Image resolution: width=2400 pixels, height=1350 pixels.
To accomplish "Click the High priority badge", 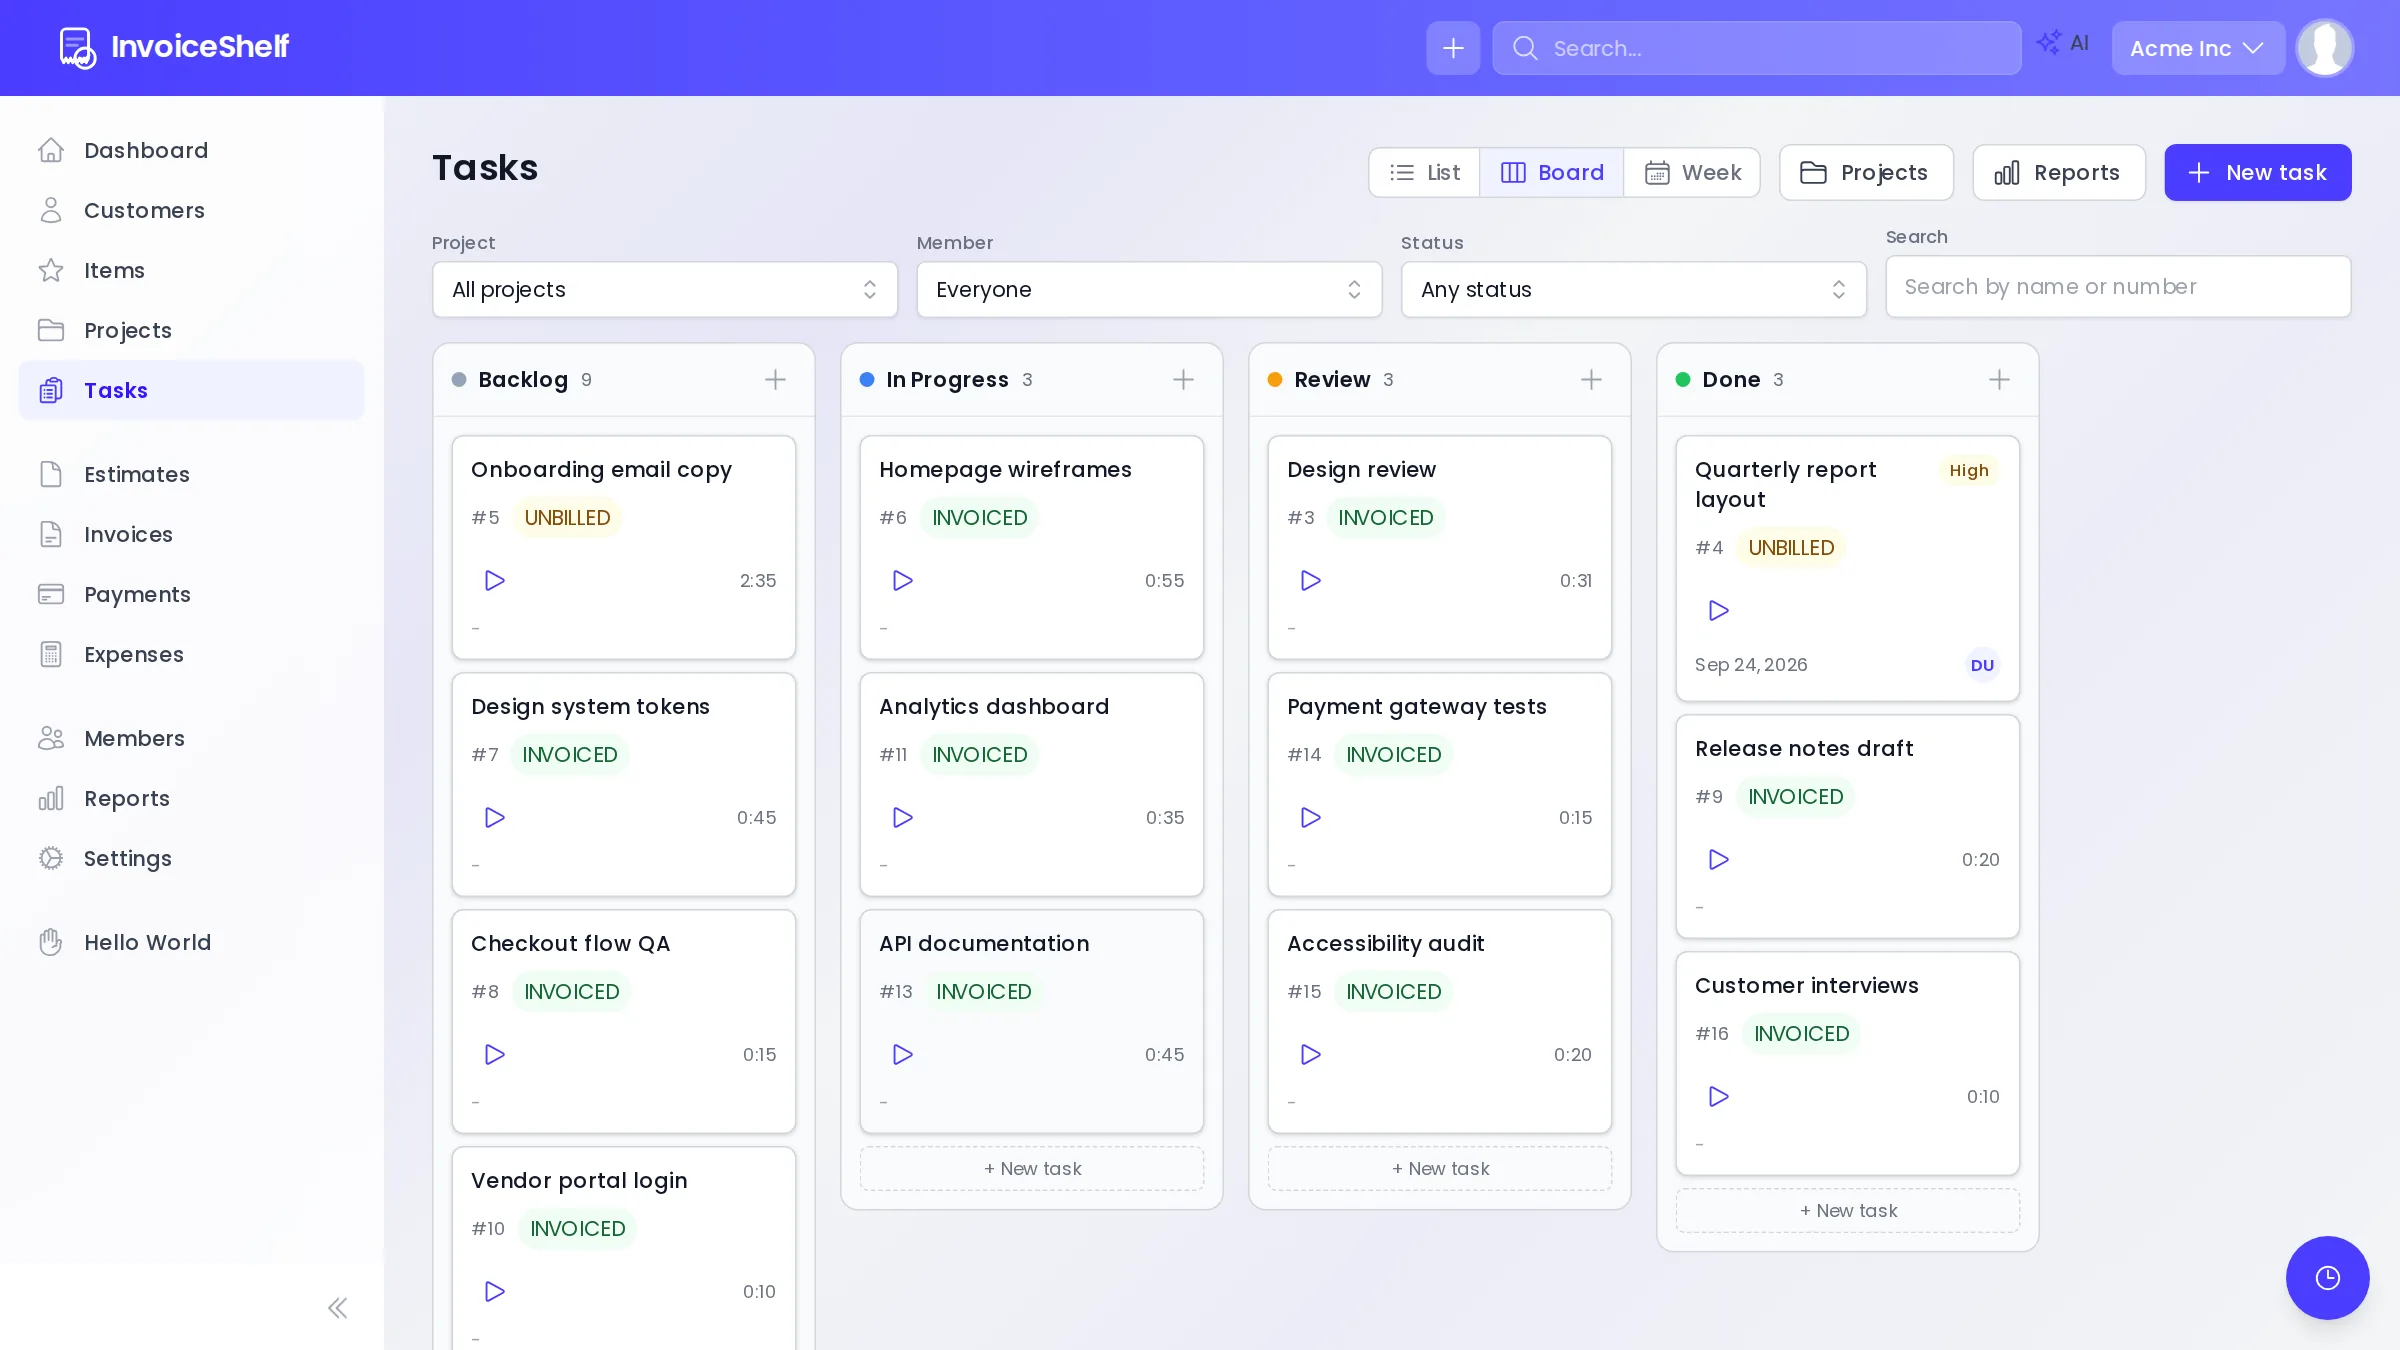I will pyautogui.click(x=1968, y=470).
